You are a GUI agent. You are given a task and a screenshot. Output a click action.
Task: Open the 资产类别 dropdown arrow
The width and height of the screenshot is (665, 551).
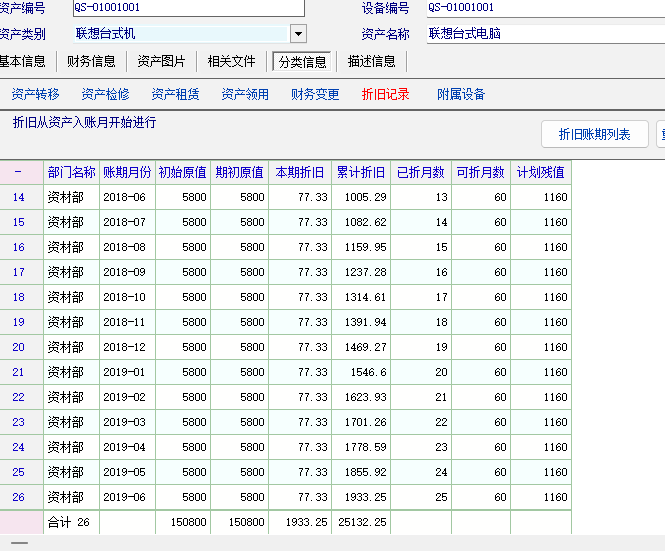pos(298,34)
